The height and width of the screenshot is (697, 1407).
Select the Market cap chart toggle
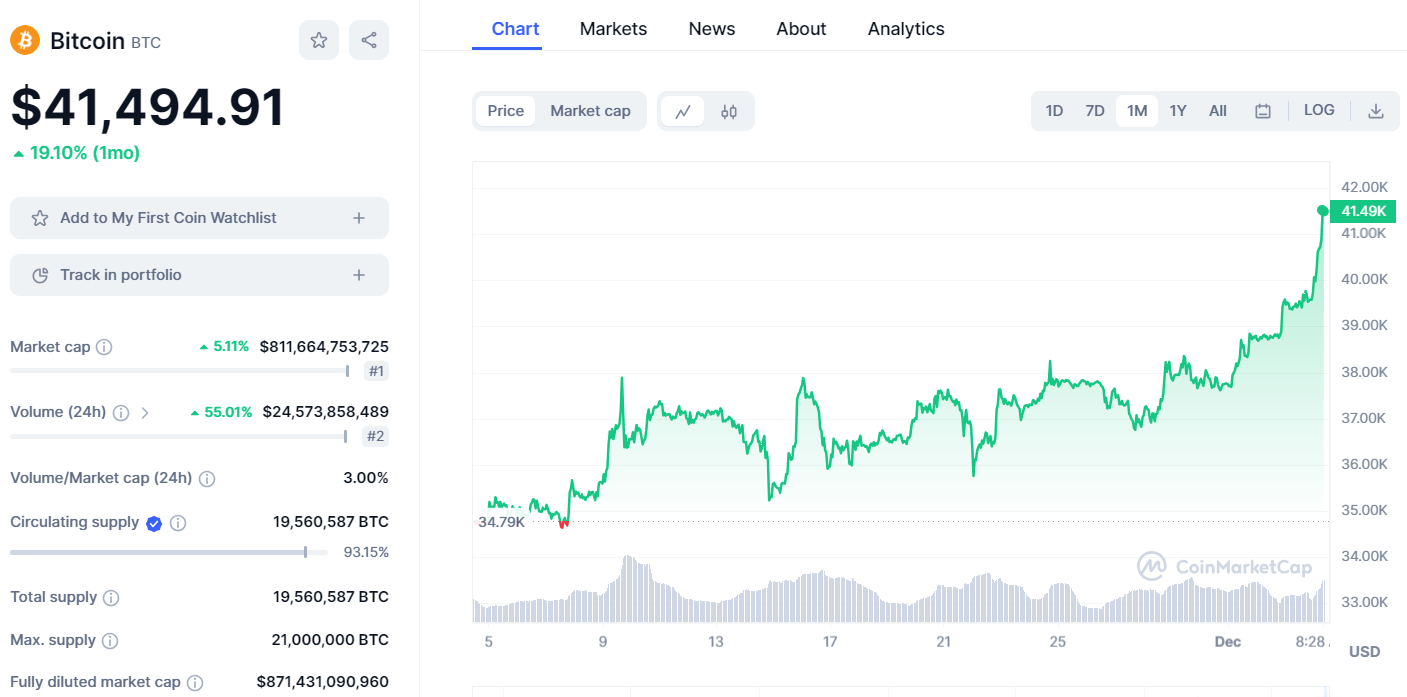pos(590,111)
